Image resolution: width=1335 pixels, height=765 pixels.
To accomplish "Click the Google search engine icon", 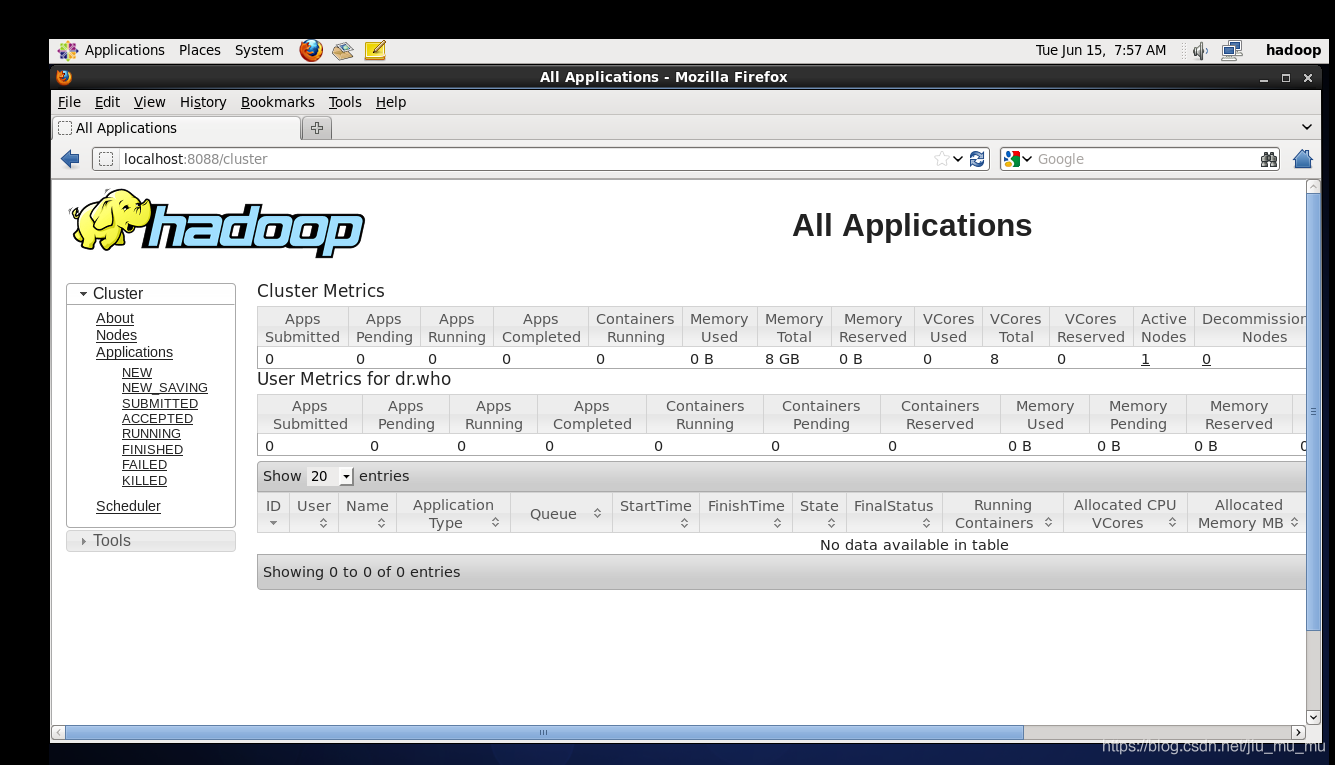I will (1012, 159).
